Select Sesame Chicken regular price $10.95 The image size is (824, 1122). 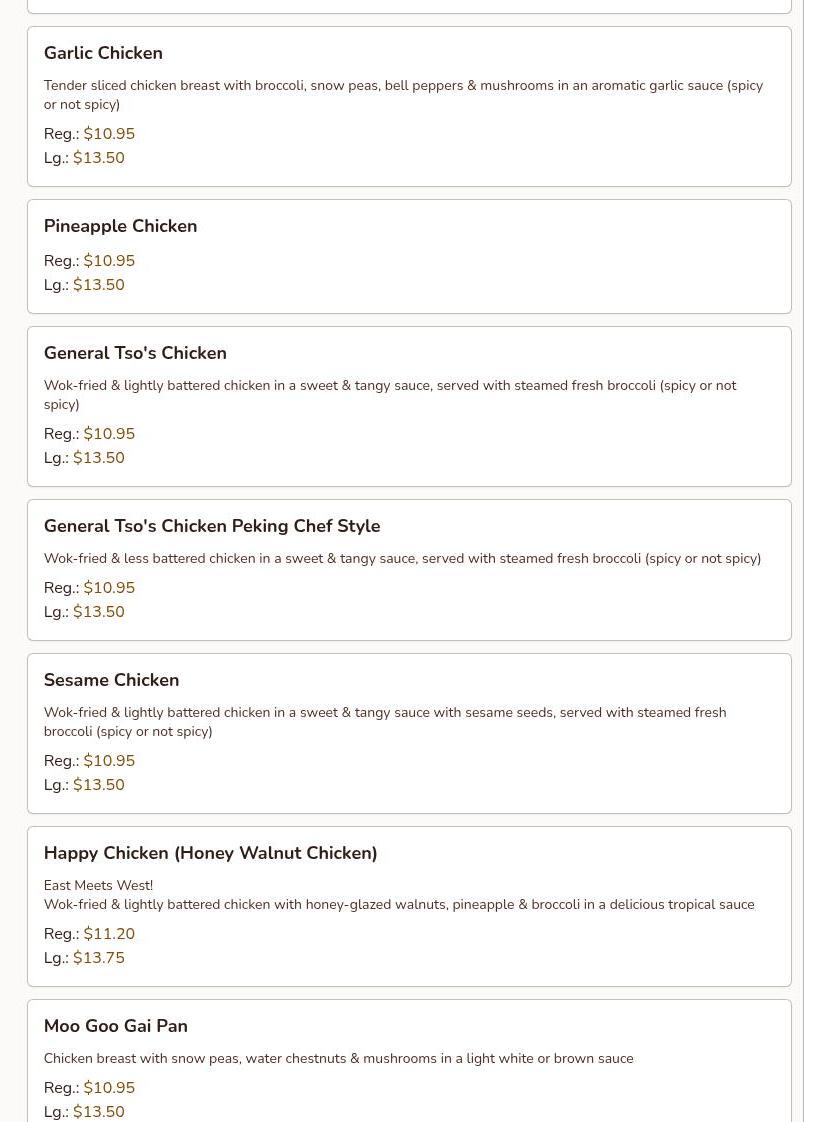(x=109, y=761)
